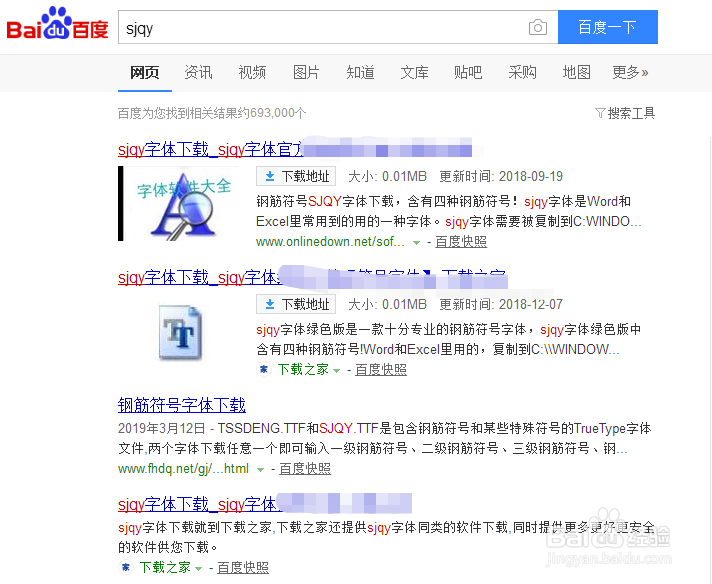Open camera image search icon
This screenshot has height=584, width=712.
[538, 27]
